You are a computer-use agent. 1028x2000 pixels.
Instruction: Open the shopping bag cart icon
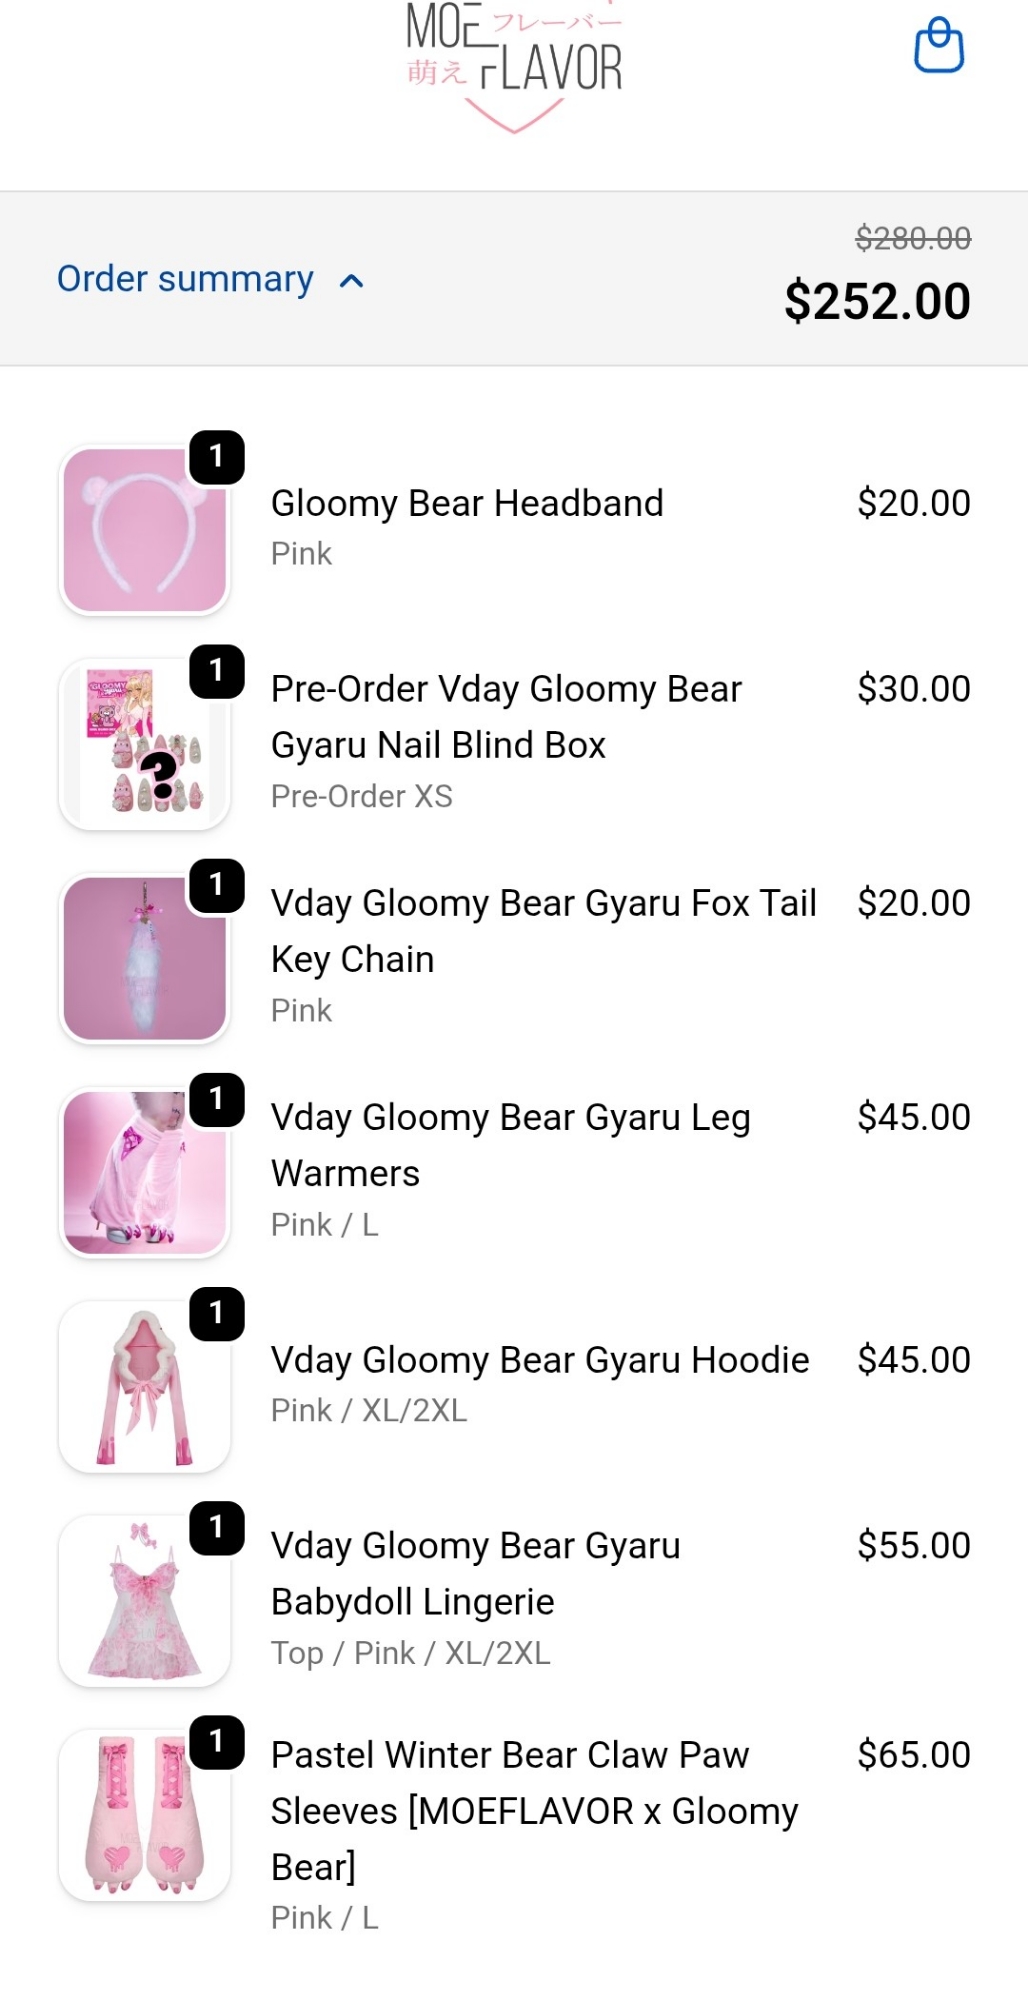939,46
